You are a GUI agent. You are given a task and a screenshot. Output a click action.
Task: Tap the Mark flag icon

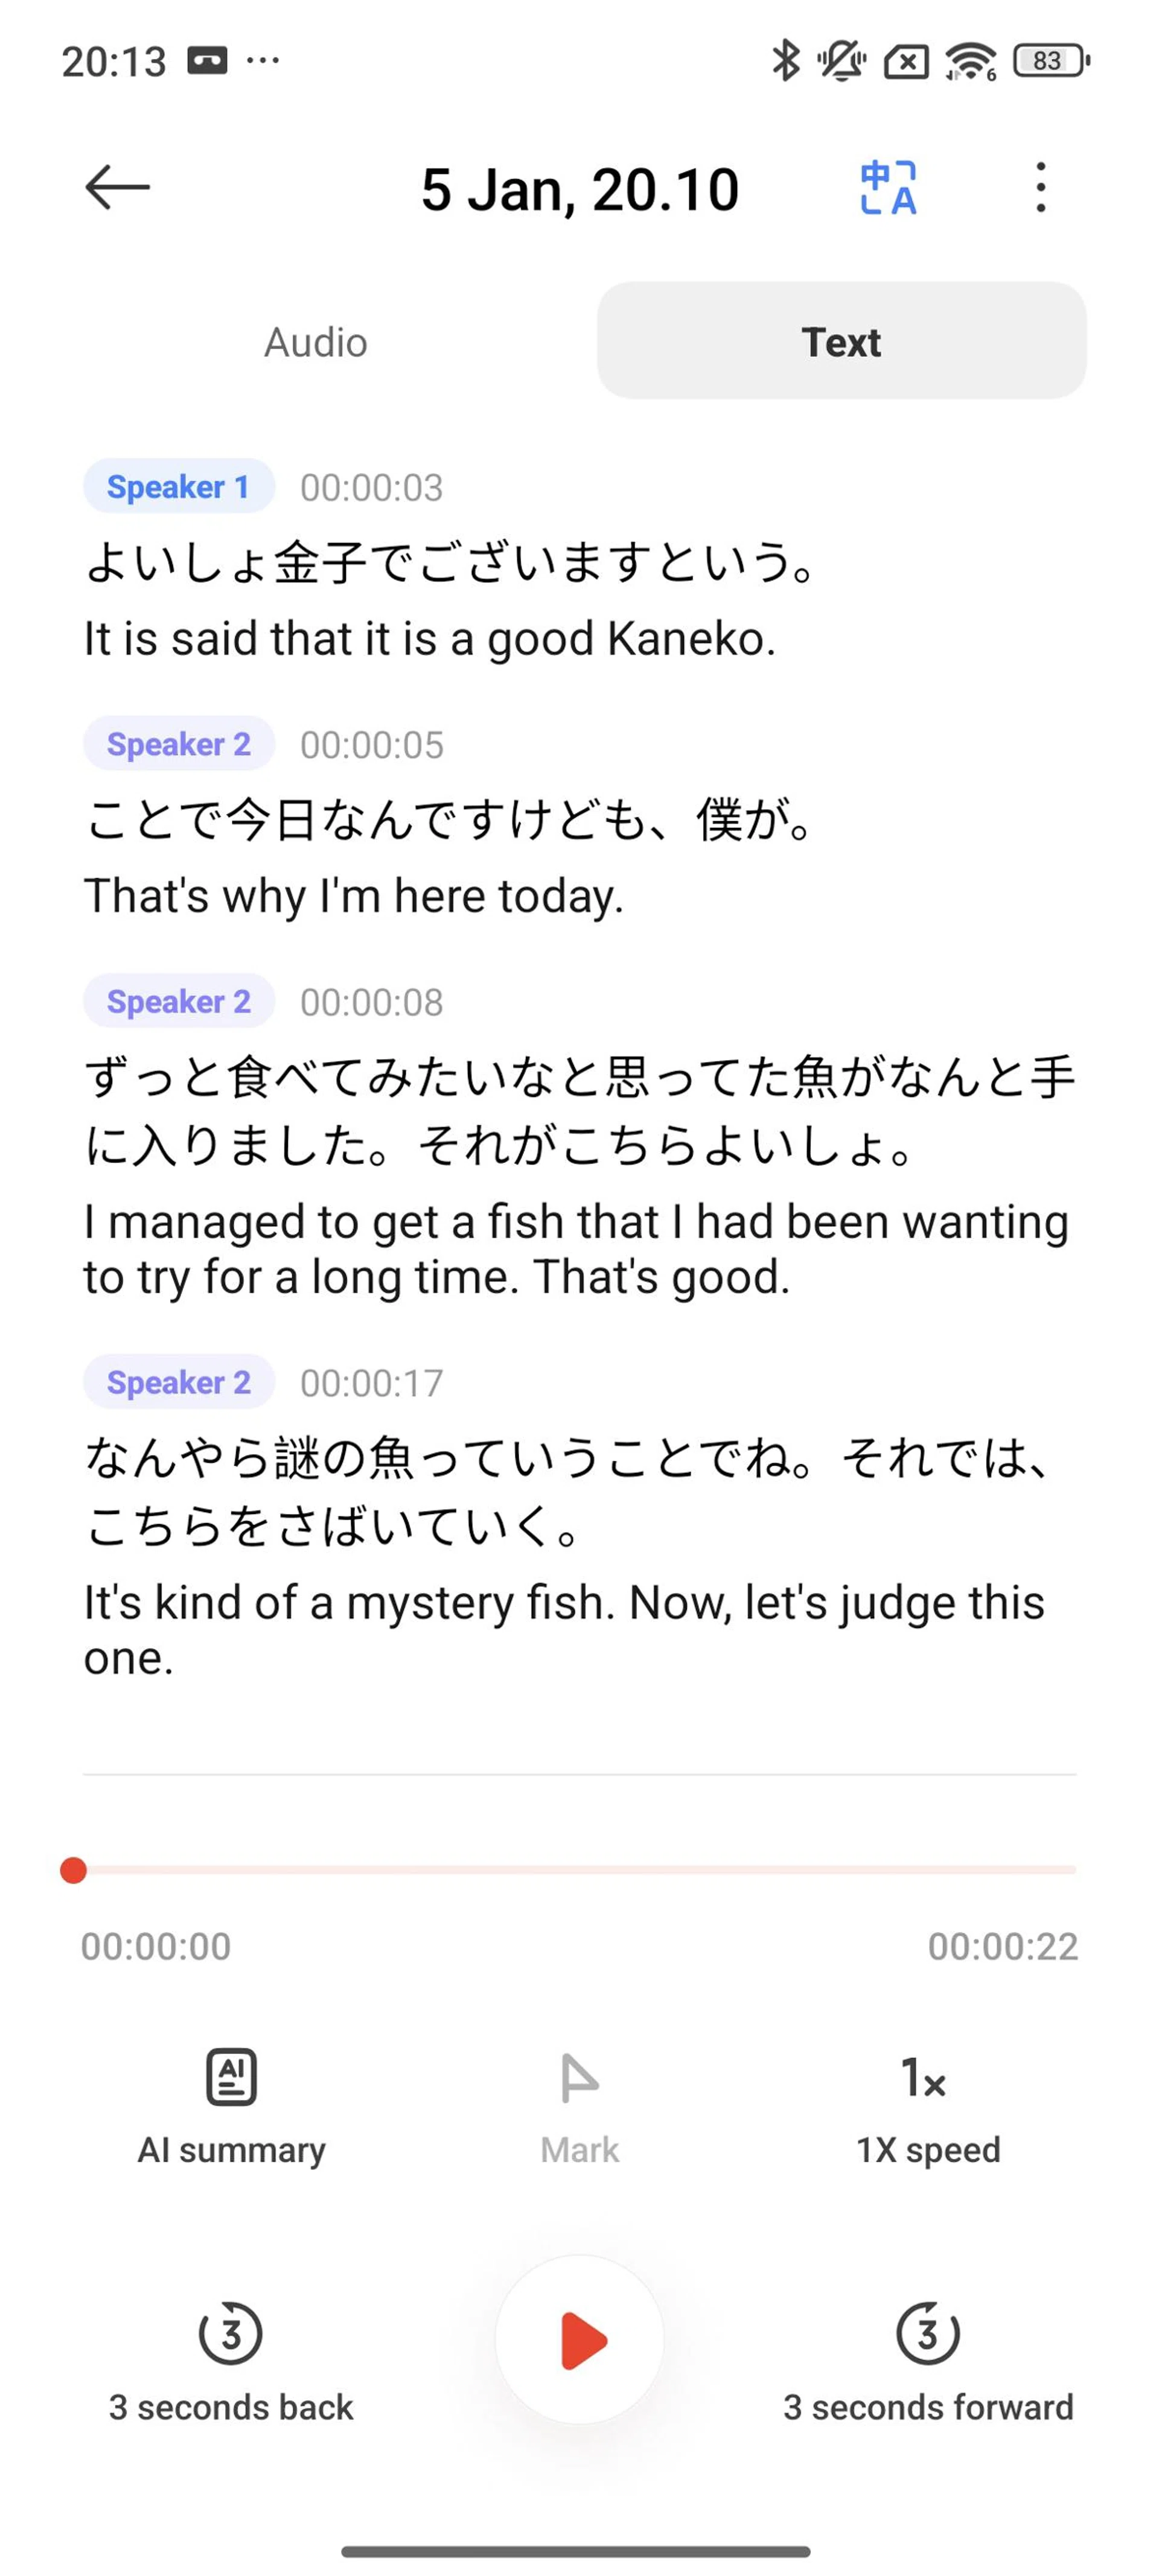coord(579,2078)
